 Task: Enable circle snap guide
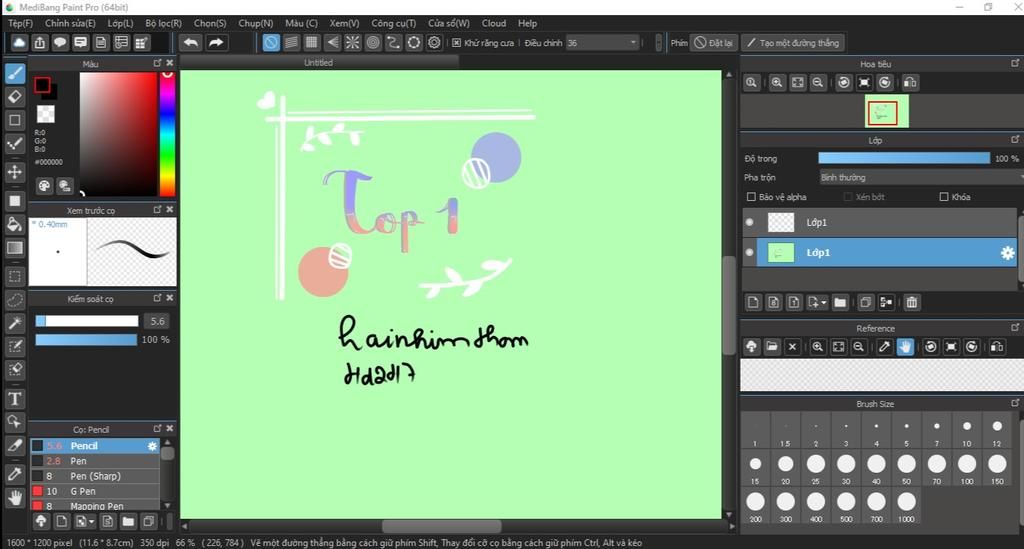(x=373, y=43)
